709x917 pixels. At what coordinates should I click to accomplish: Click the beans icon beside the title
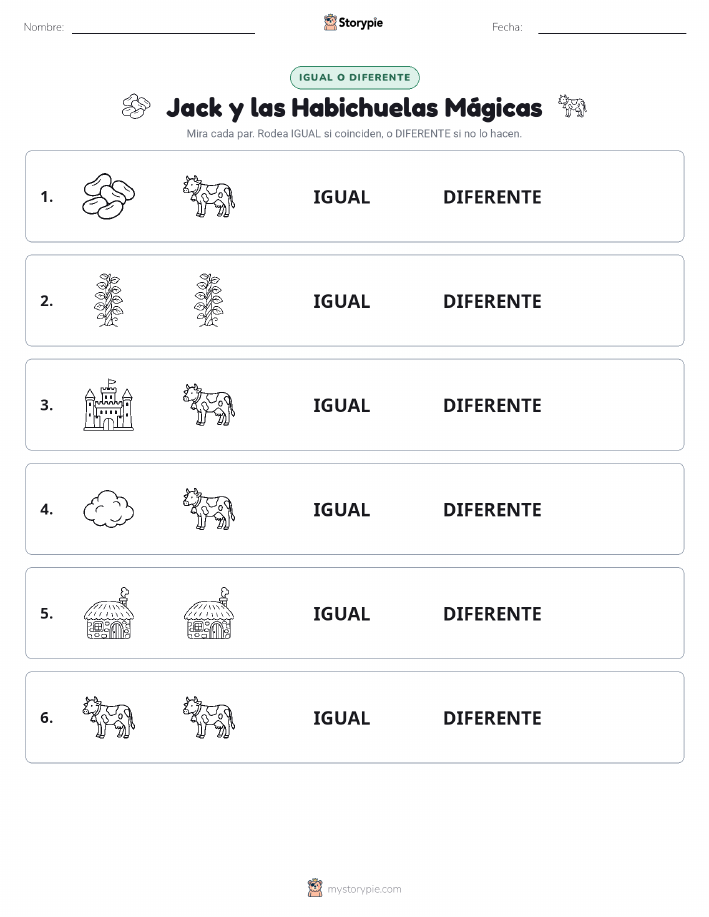pos(136,106)
